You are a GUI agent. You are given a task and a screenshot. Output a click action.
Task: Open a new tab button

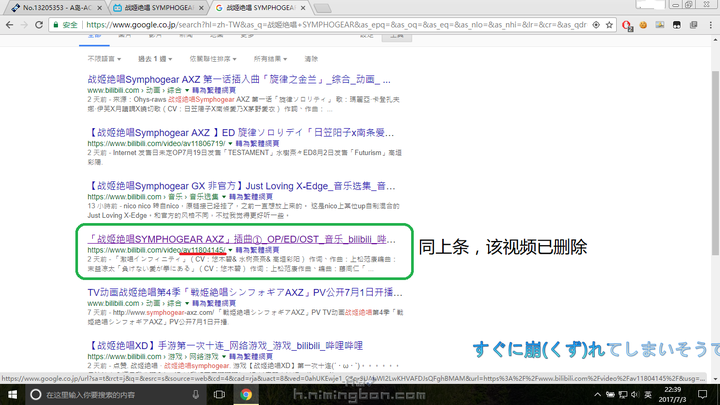(323, 8)
